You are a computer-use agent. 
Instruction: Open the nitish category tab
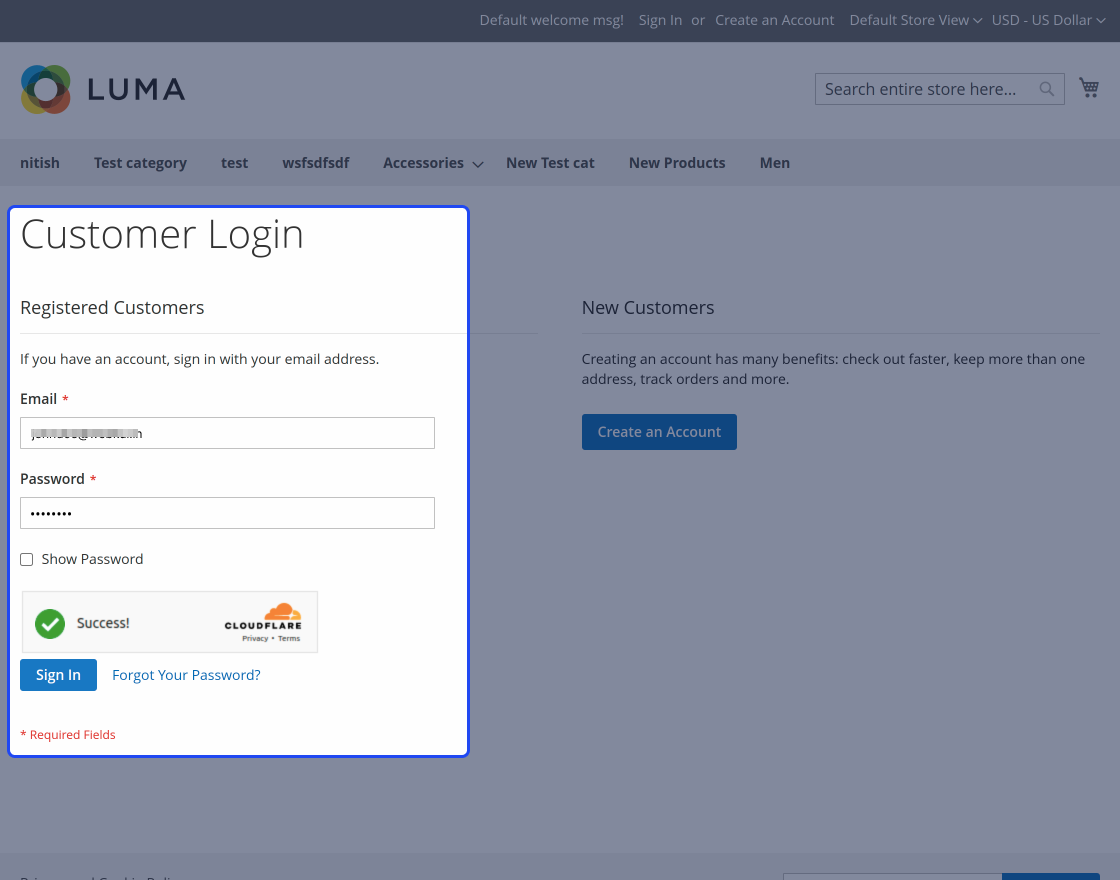tap(39, 162)
